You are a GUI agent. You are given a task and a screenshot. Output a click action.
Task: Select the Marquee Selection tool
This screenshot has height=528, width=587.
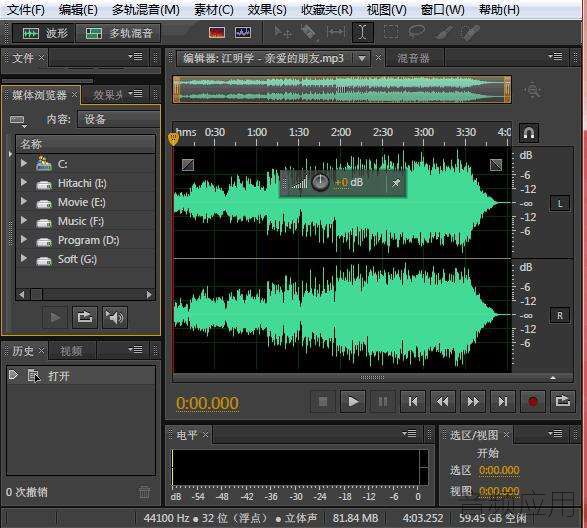coord(391,32)
